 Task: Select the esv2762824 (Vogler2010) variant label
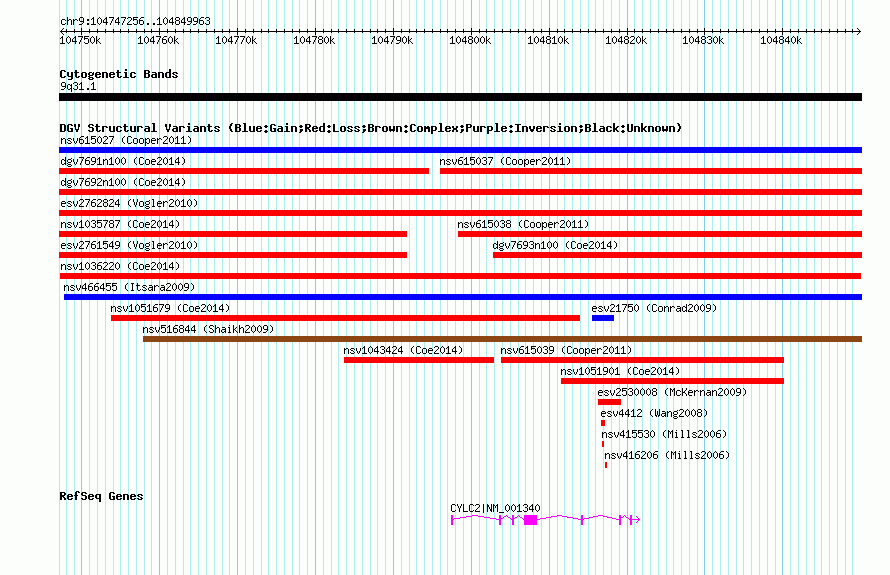tap(129, 203)
